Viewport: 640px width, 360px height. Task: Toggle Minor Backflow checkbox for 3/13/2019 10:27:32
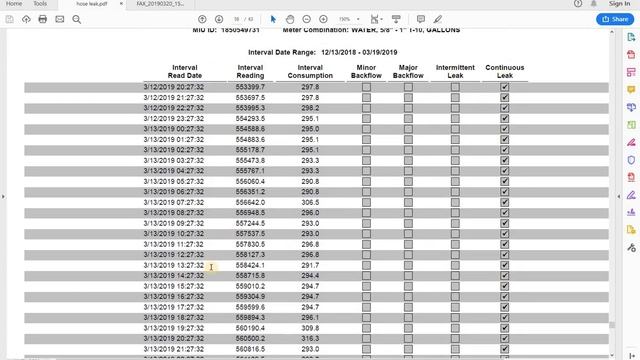click(366, 234)
